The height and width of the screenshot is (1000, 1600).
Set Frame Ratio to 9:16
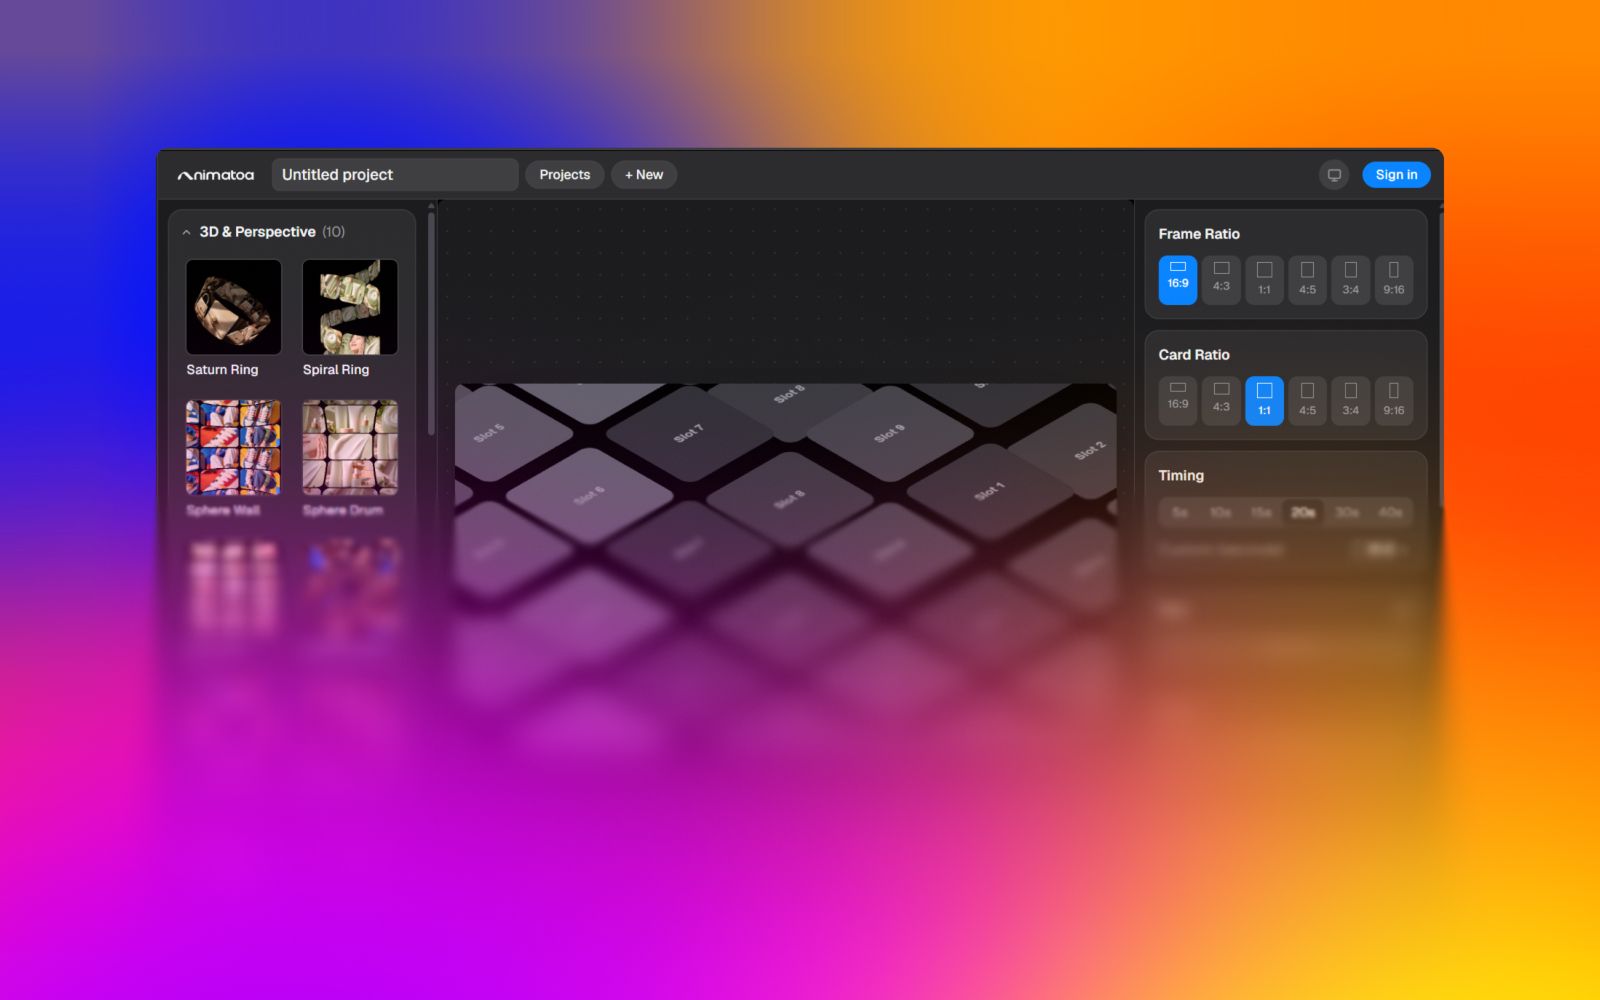click(1393, 280)
